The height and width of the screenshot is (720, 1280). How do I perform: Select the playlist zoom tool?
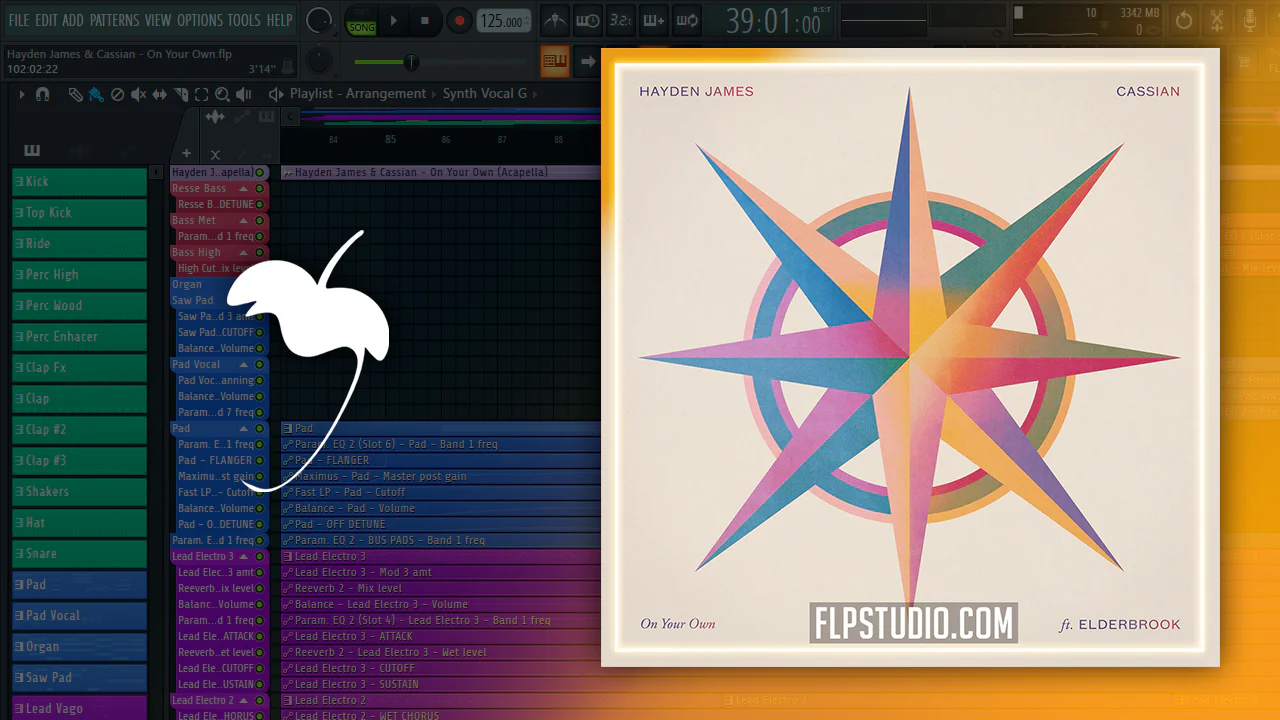coord(222,94)
